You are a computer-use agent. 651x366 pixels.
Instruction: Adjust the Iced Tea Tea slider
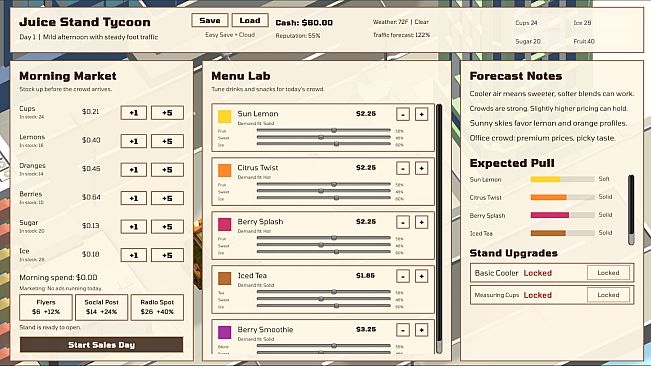324,292
